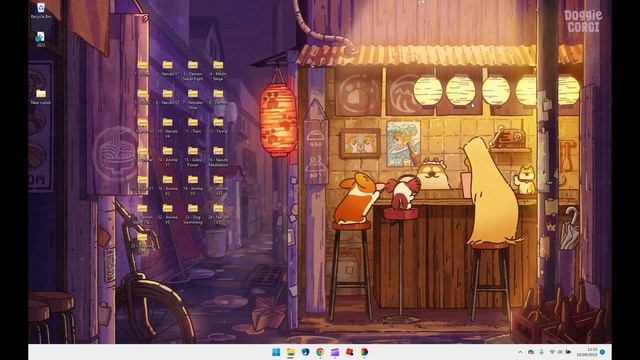Open the 23 - Dog Swimming folder

click(x=193, y=214)
